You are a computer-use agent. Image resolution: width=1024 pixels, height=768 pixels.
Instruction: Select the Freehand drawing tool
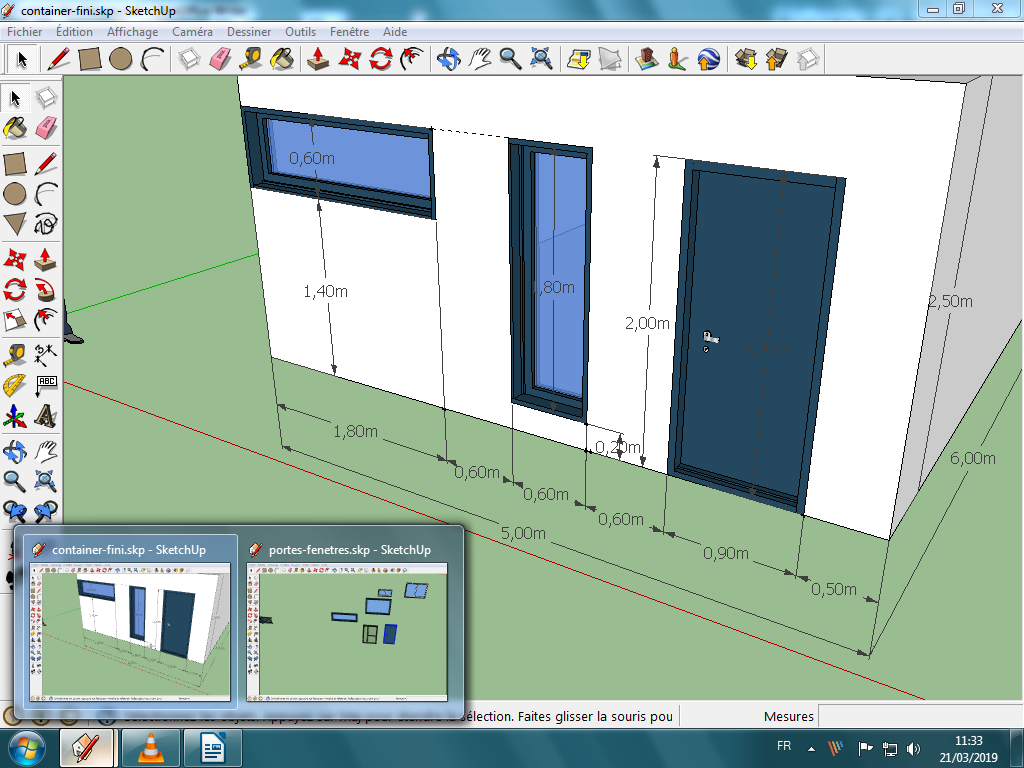46,223
